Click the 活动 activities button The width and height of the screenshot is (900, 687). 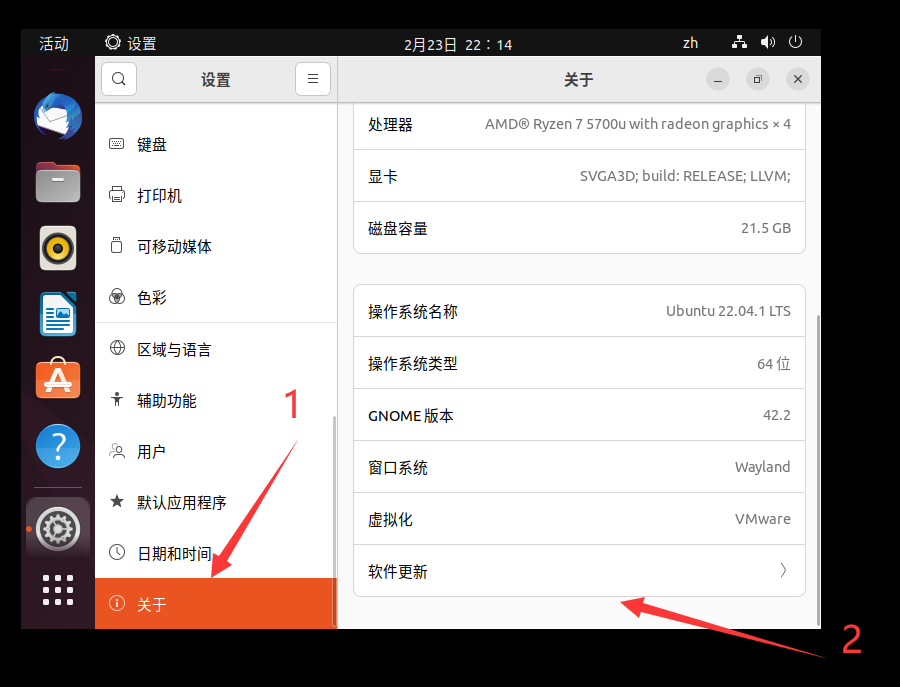click(54, 44)
